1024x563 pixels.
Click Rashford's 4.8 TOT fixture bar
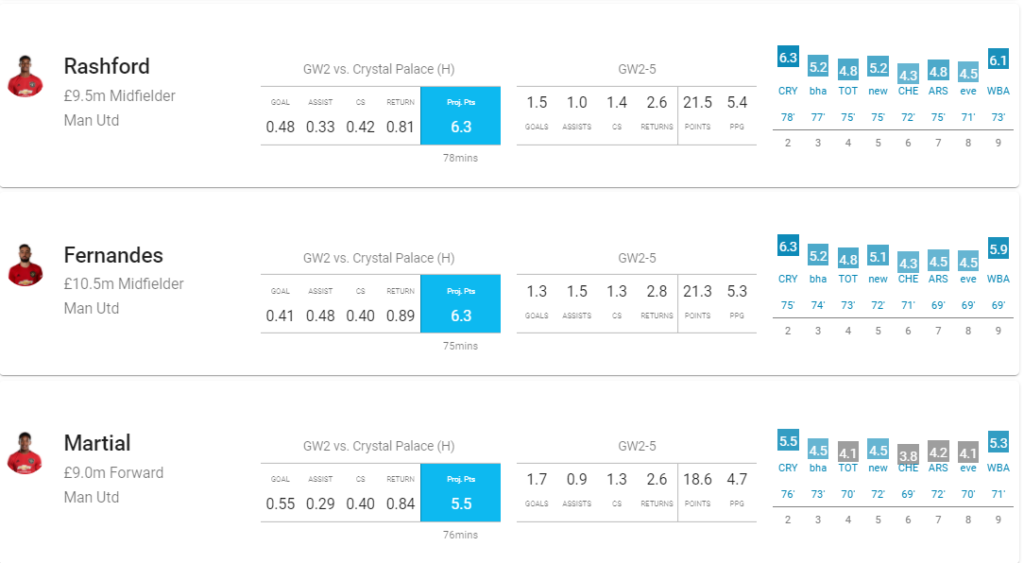click(848, 70)
